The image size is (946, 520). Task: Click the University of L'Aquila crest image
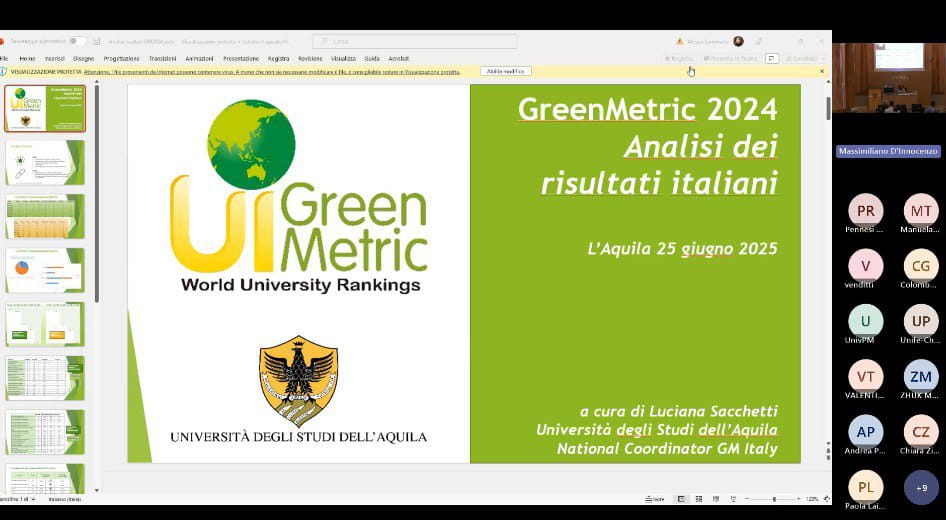coord(299,380)
